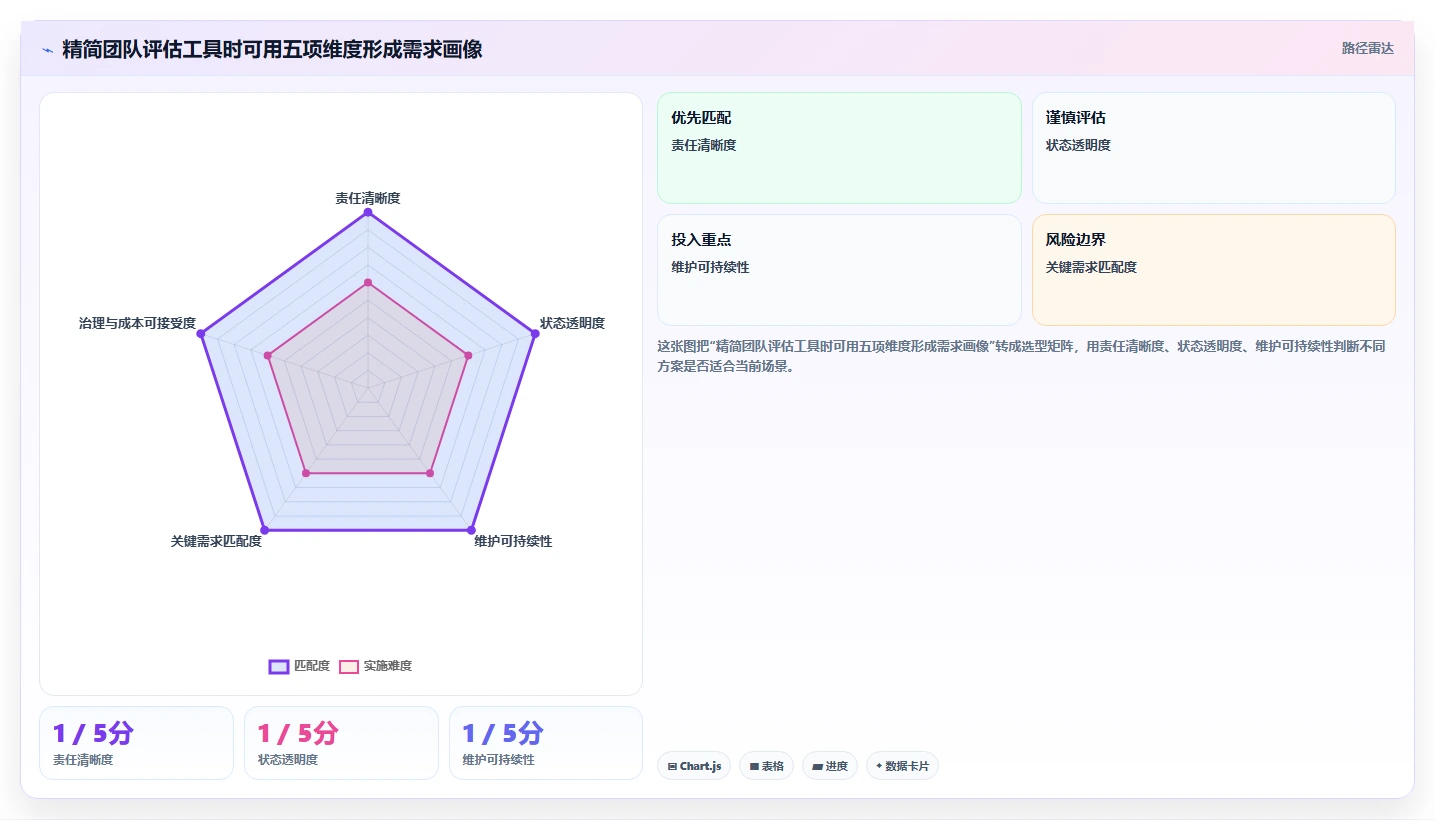1435x820 pixels.
Task: Click the 状态透明度 axis label on the radar
Action: (572, 323)
